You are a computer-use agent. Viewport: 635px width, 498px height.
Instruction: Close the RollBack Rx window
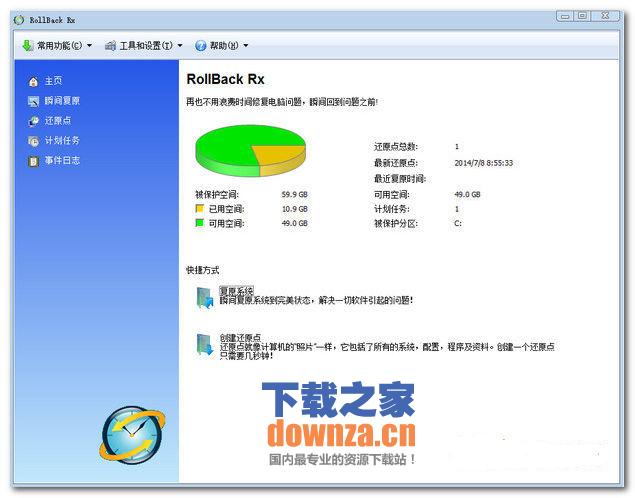pos(605,16)
